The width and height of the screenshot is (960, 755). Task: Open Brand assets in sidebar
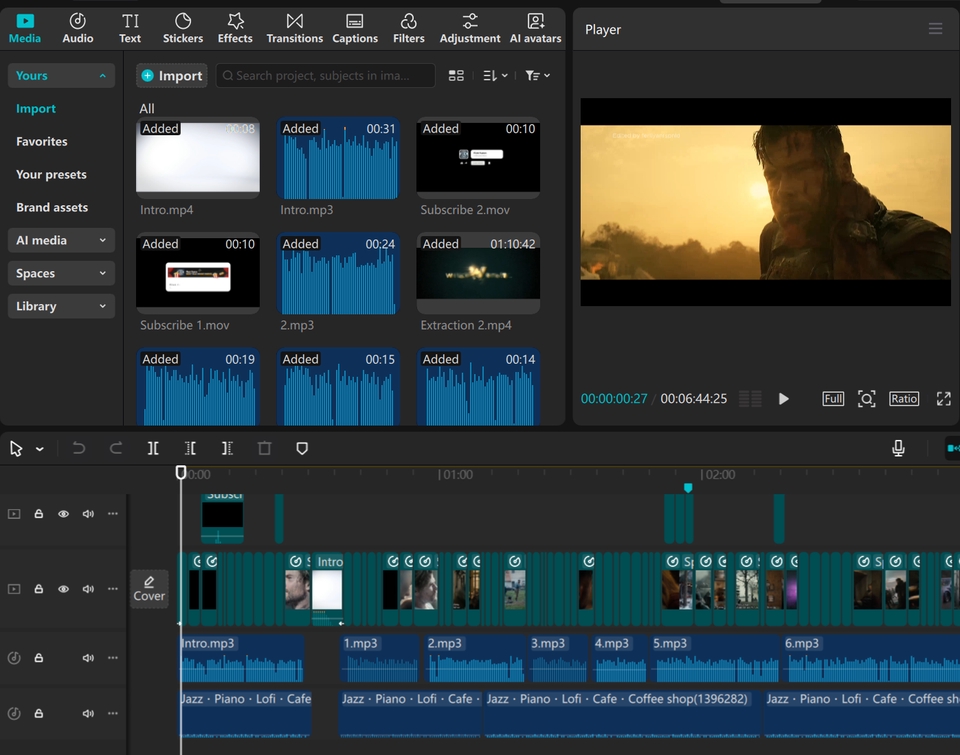tap(52, 208)
